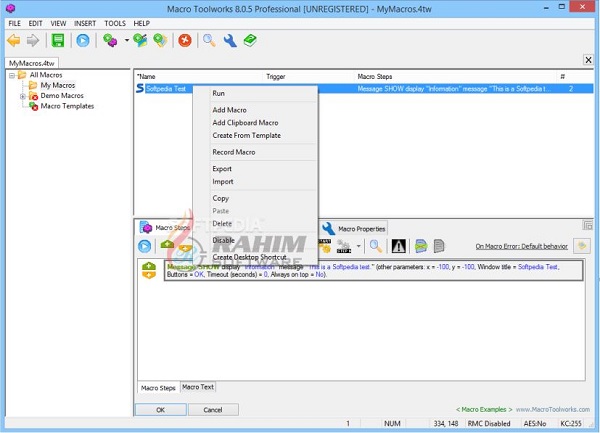The width and height of the screenshot is (600, 433).
Task: Run steps with the editor play icon
Action: (x=144, y=246)
